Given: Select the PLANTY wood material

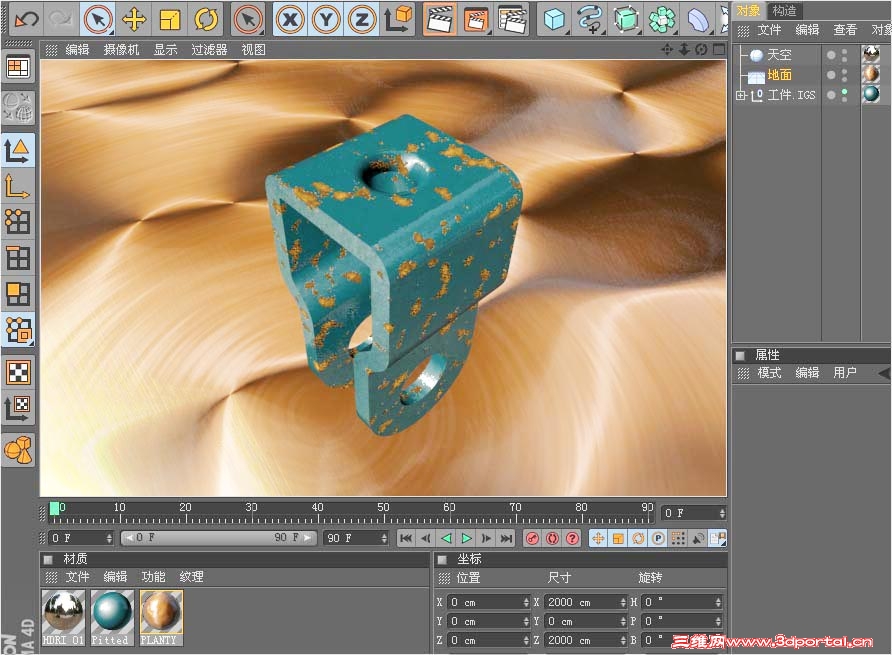Looking at the screenshot, I should tap(161, 618).
